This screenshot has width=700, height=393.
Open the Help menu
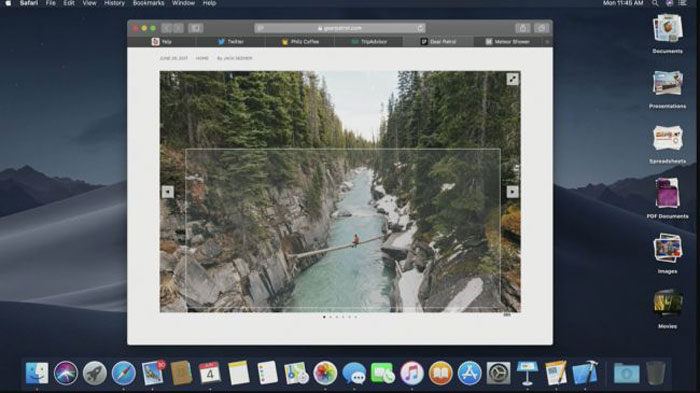209,3
